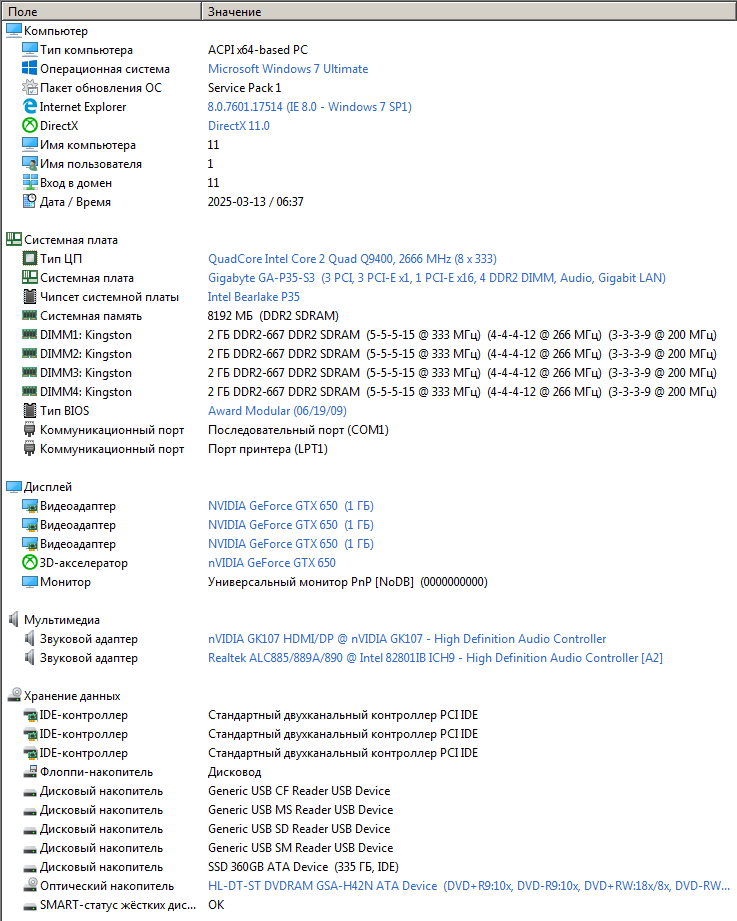Click the DirectX Xbox-style icon
Viewport: 737px width, 921px height.
coord(29,125)
